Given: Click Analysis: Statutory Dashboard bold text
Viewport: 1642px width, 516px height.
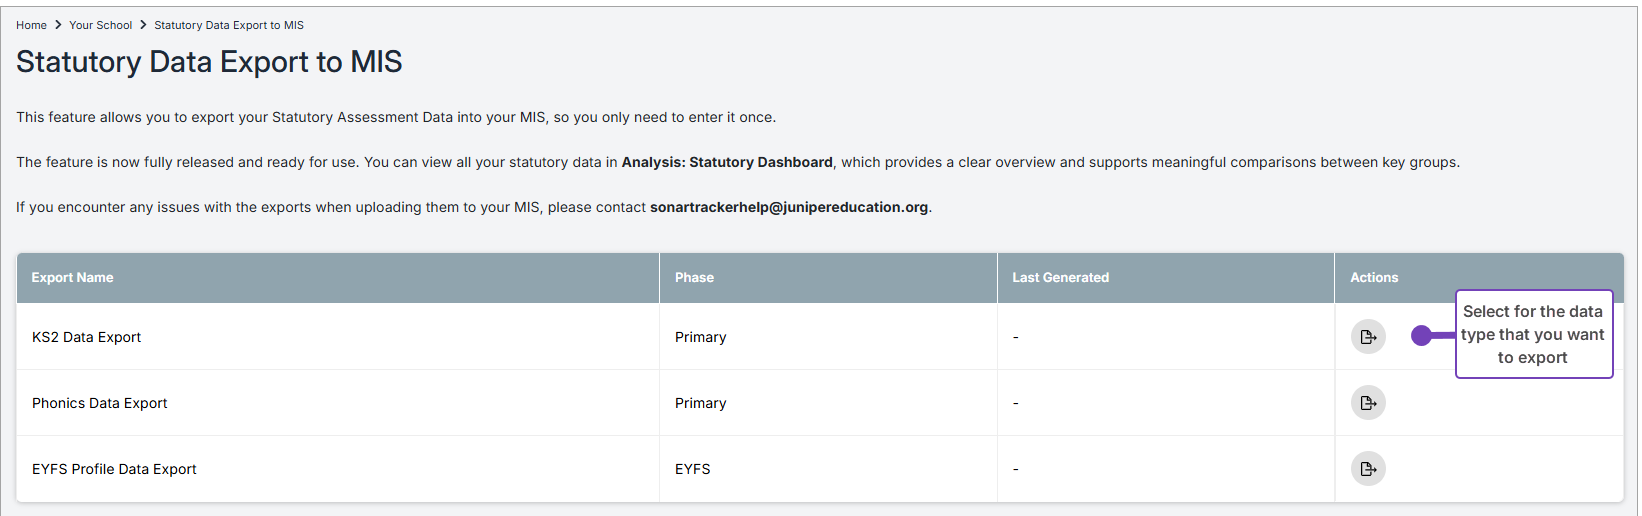Looking at the screenshot, I should [727, 162].
